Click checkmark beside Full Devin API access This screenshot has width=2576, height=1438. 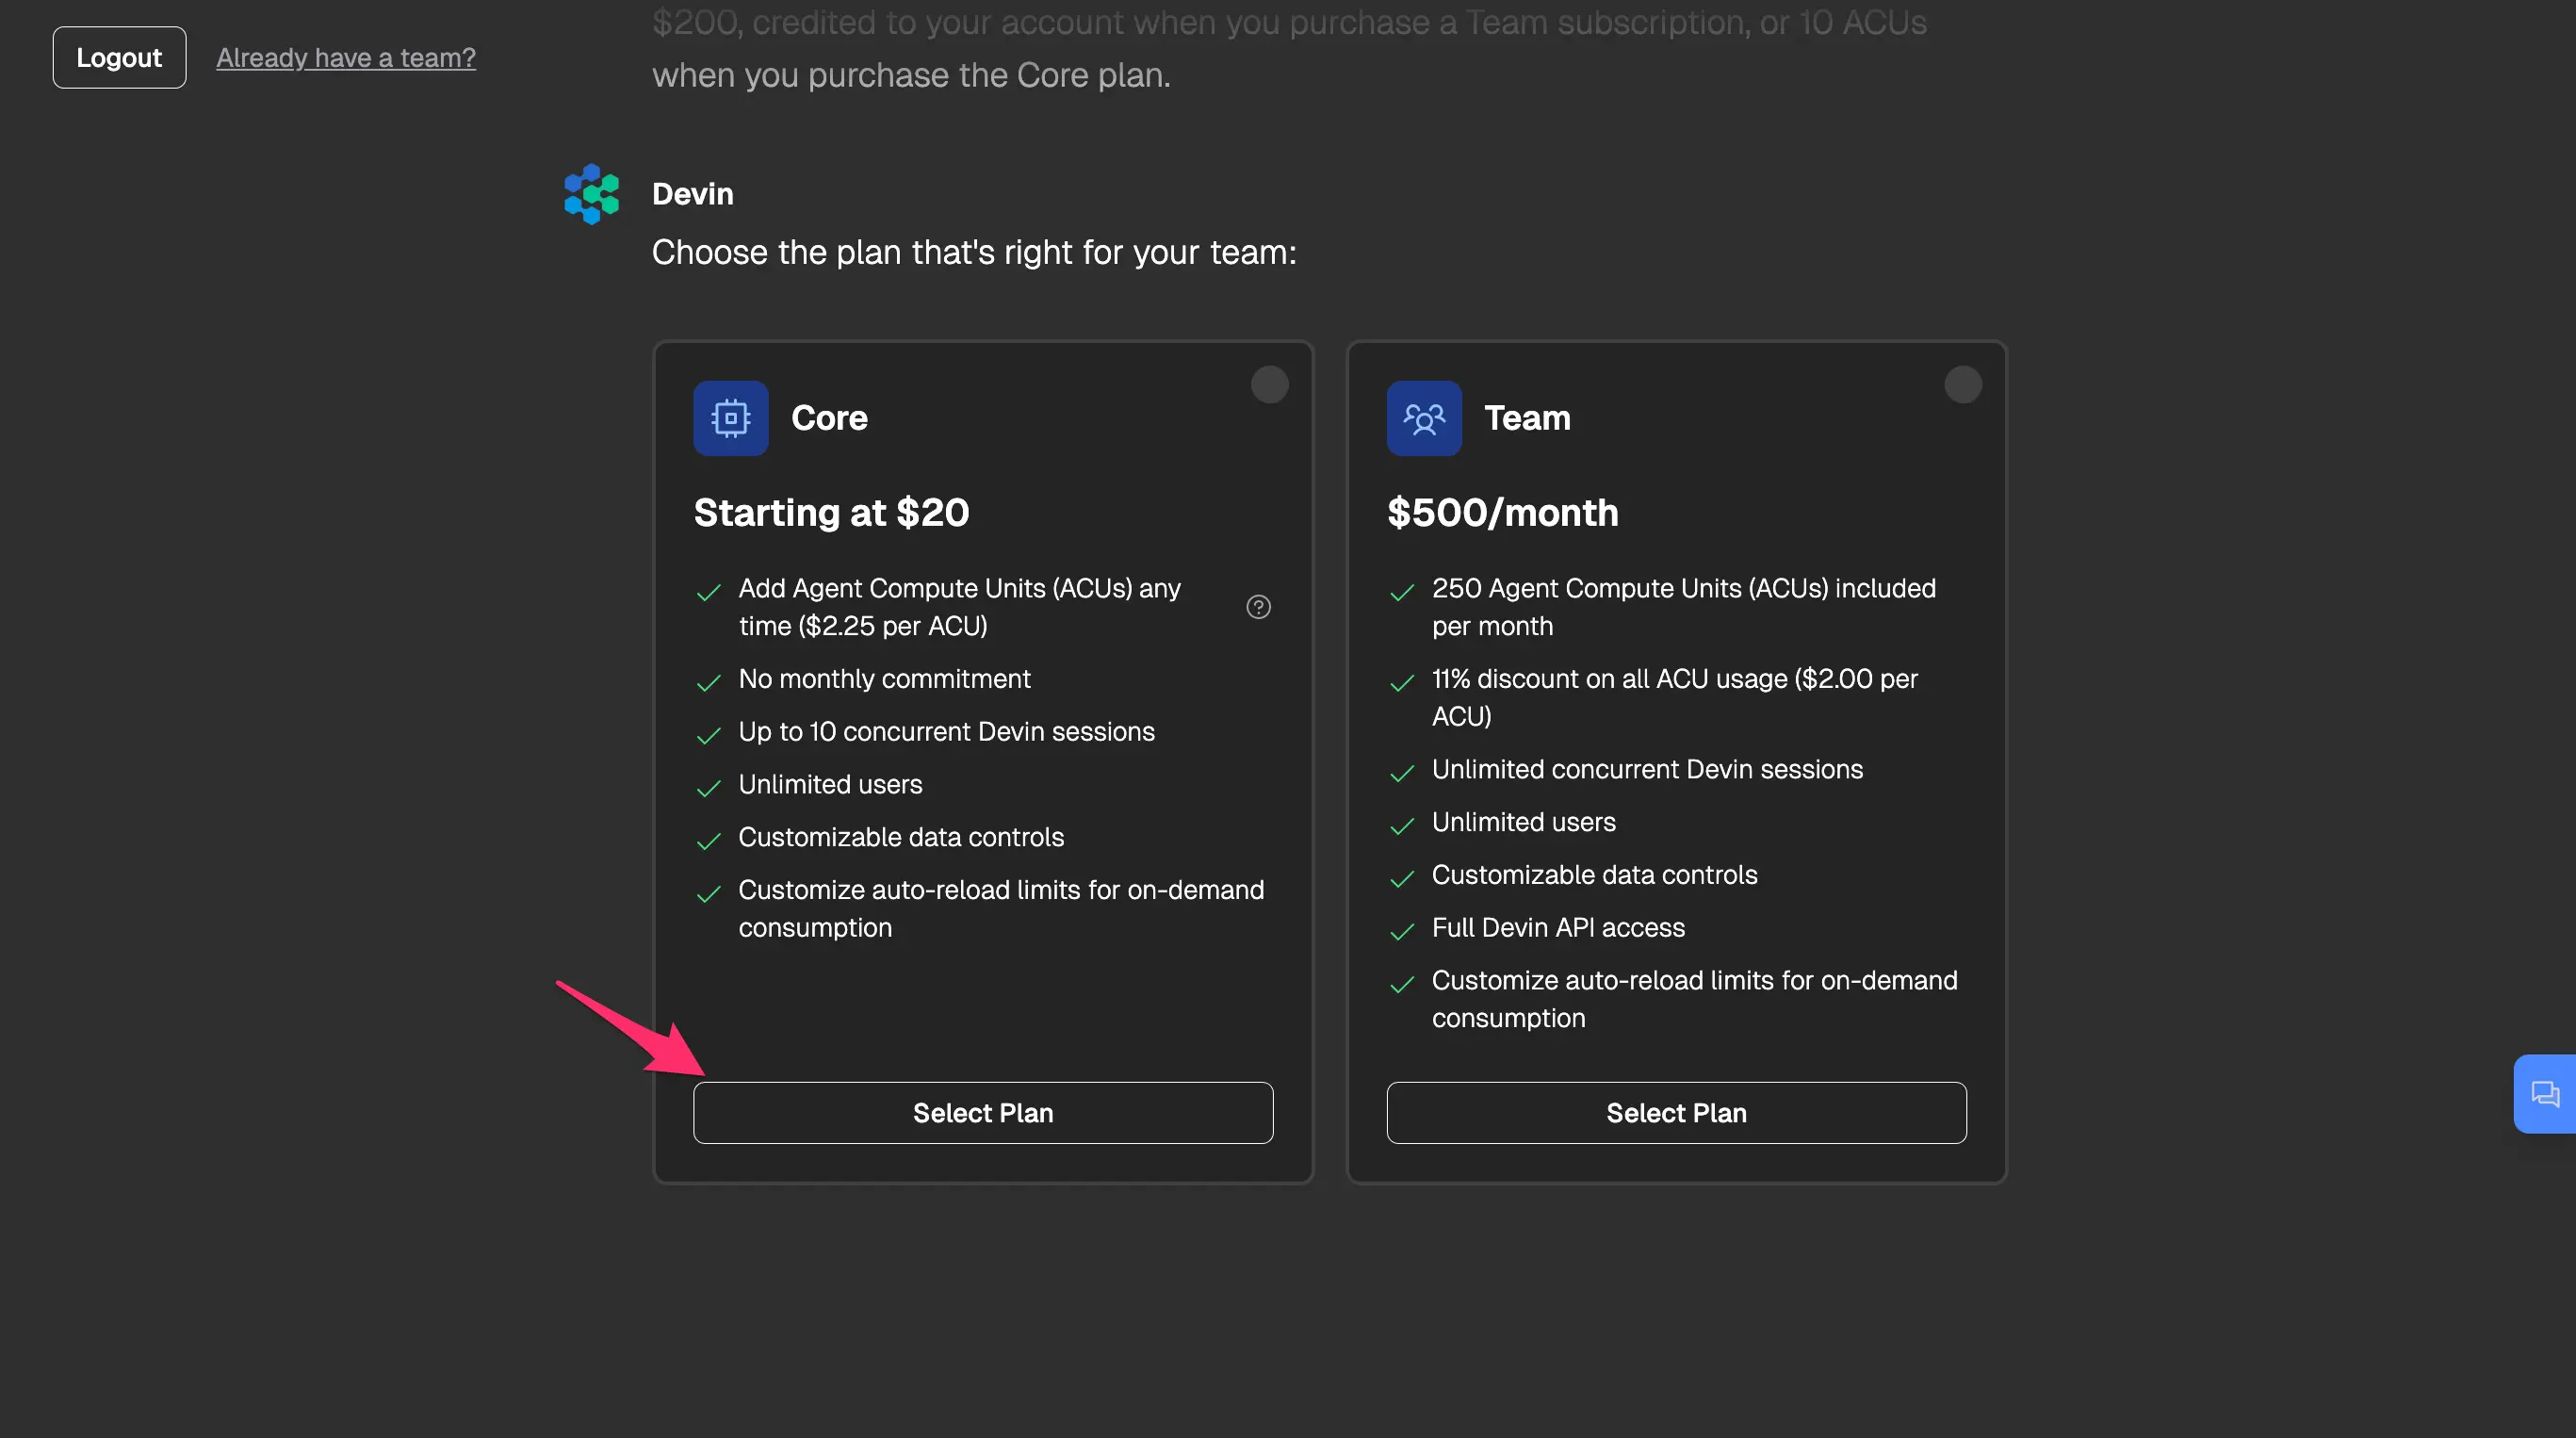pyautogui.click(x=1402, y=931)
